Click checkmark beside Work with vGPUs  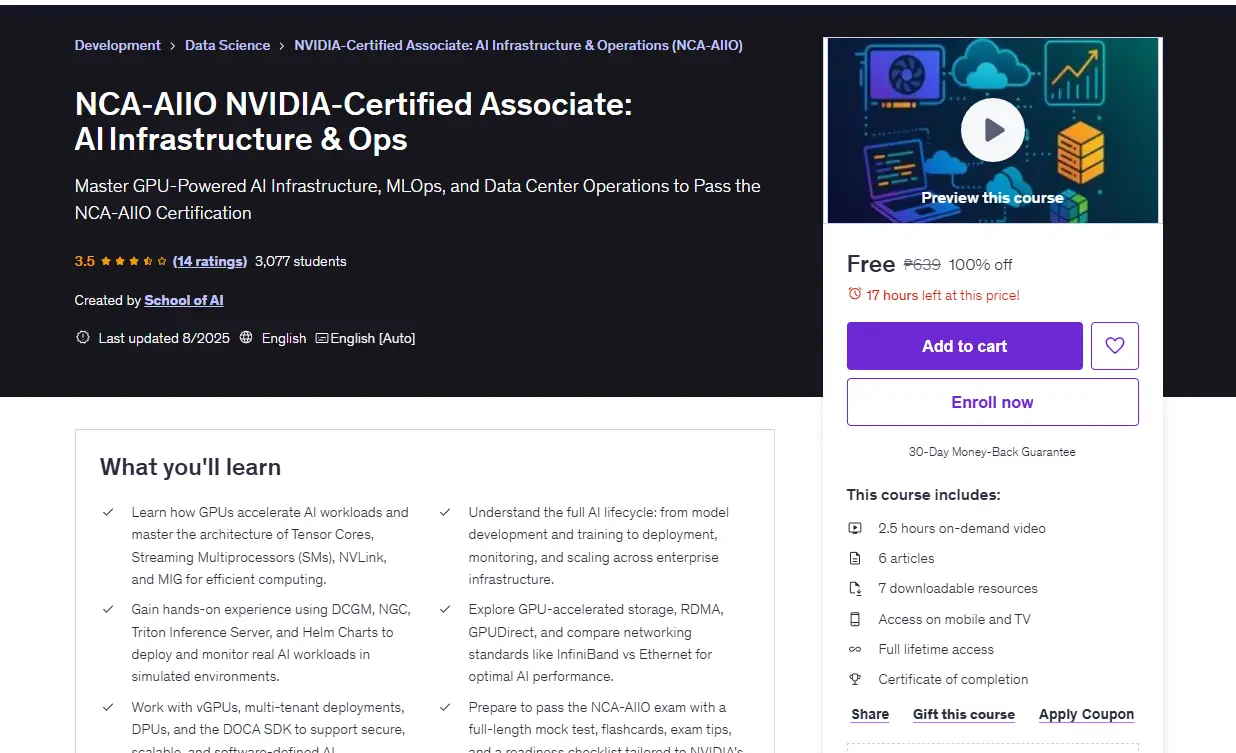coord(108,707)
